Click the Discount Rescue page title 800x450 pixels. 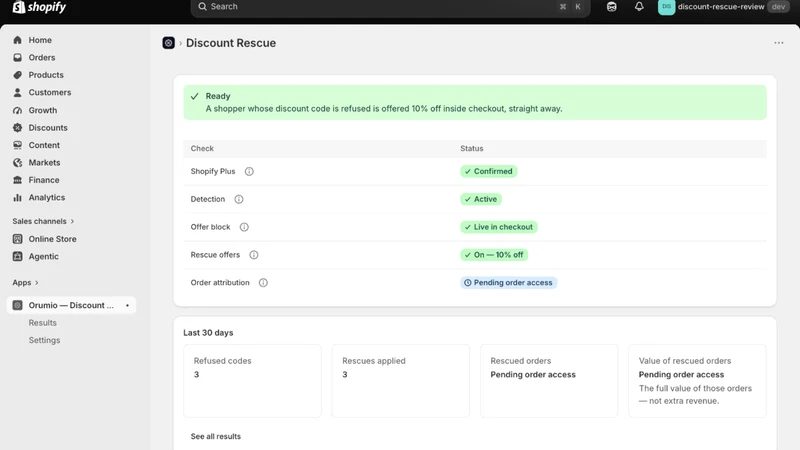[x=231, y=43]
